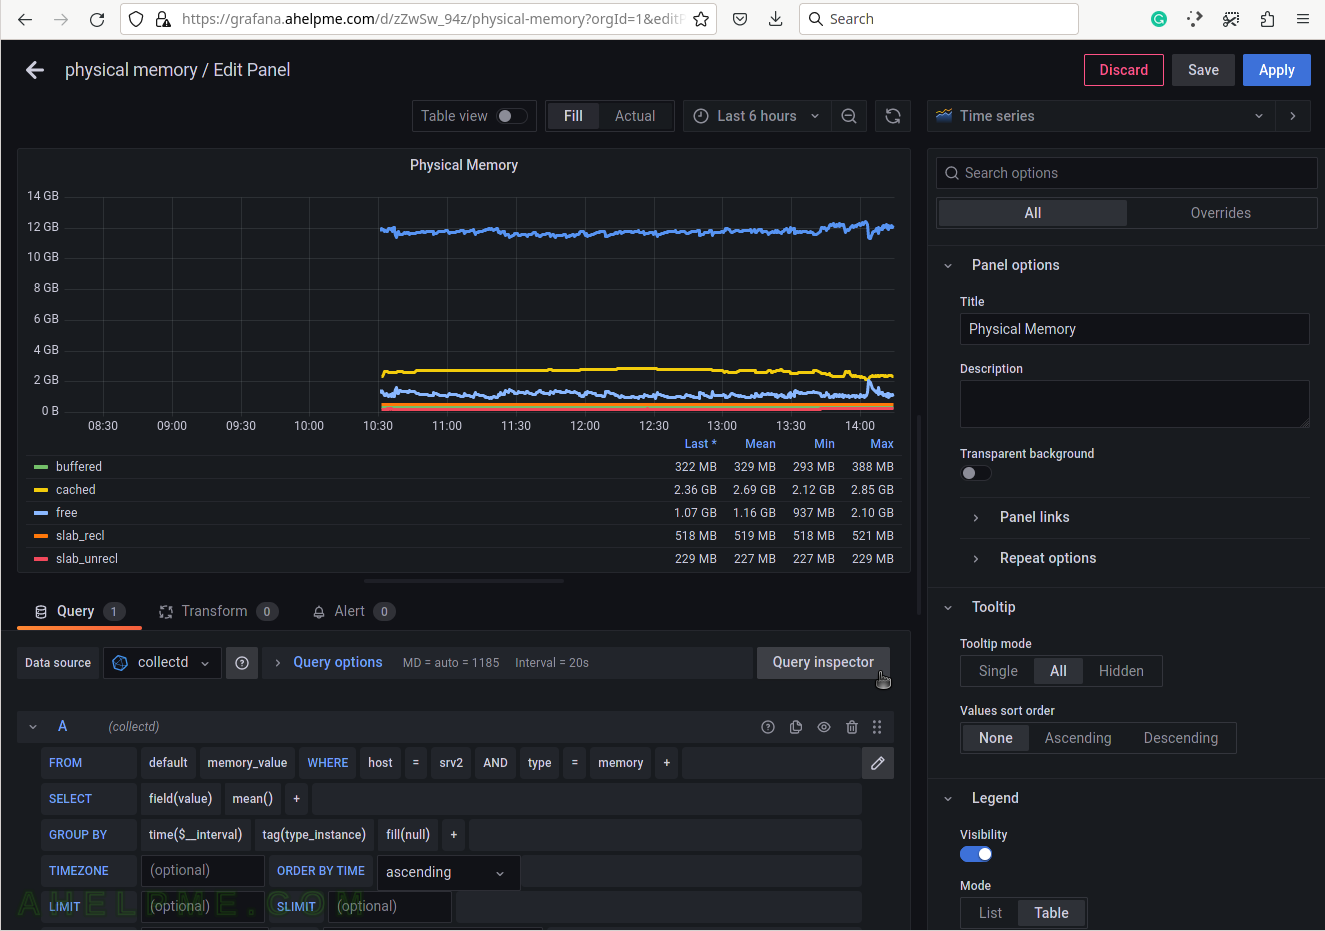1325x931 pixels.
Task: Collapse the options pane arrow
Action: 1293,116
